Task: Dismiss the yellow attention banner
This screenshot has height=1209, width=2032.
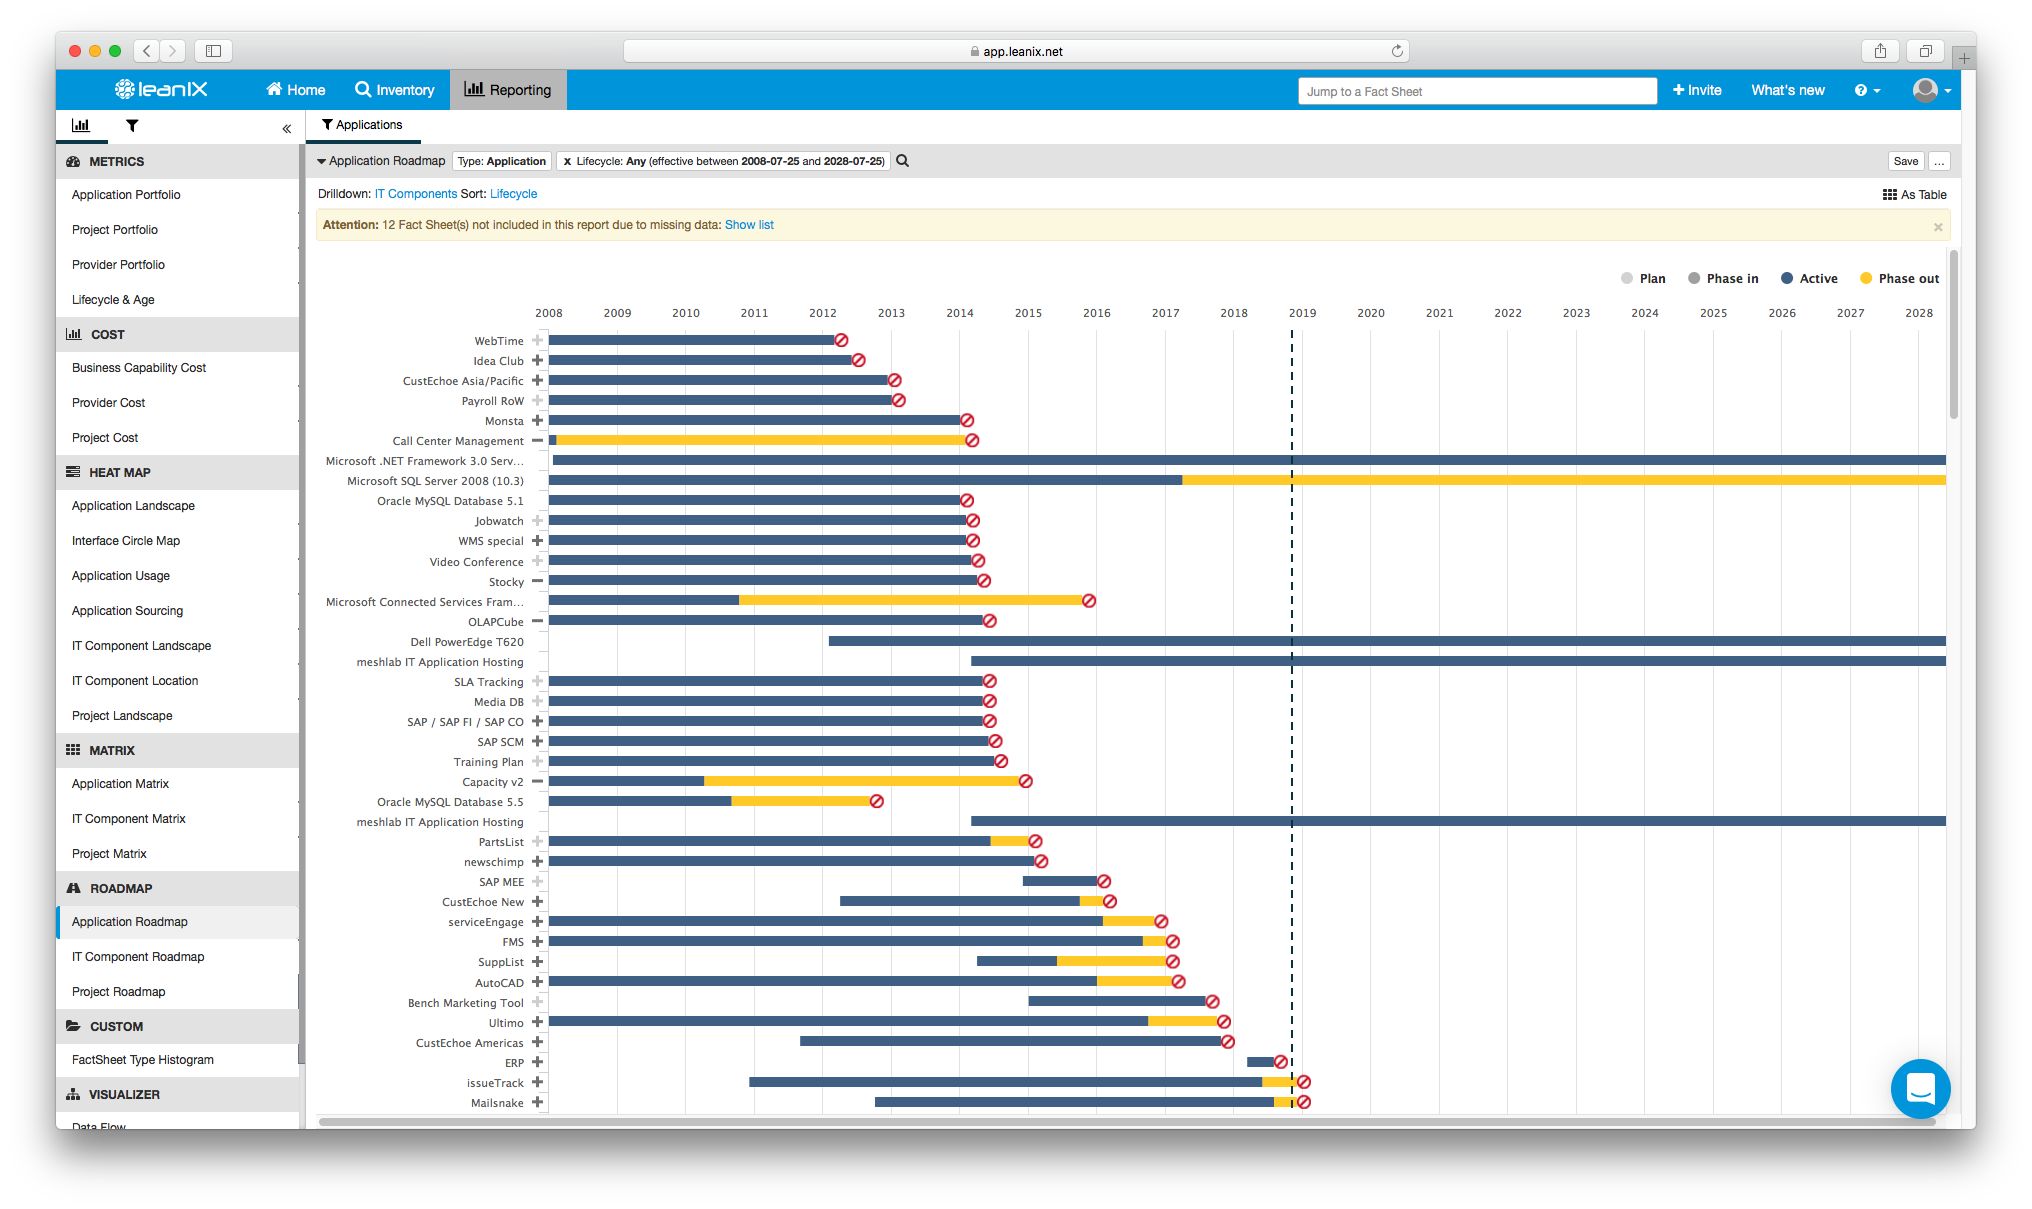Action: click(1937, 226)
